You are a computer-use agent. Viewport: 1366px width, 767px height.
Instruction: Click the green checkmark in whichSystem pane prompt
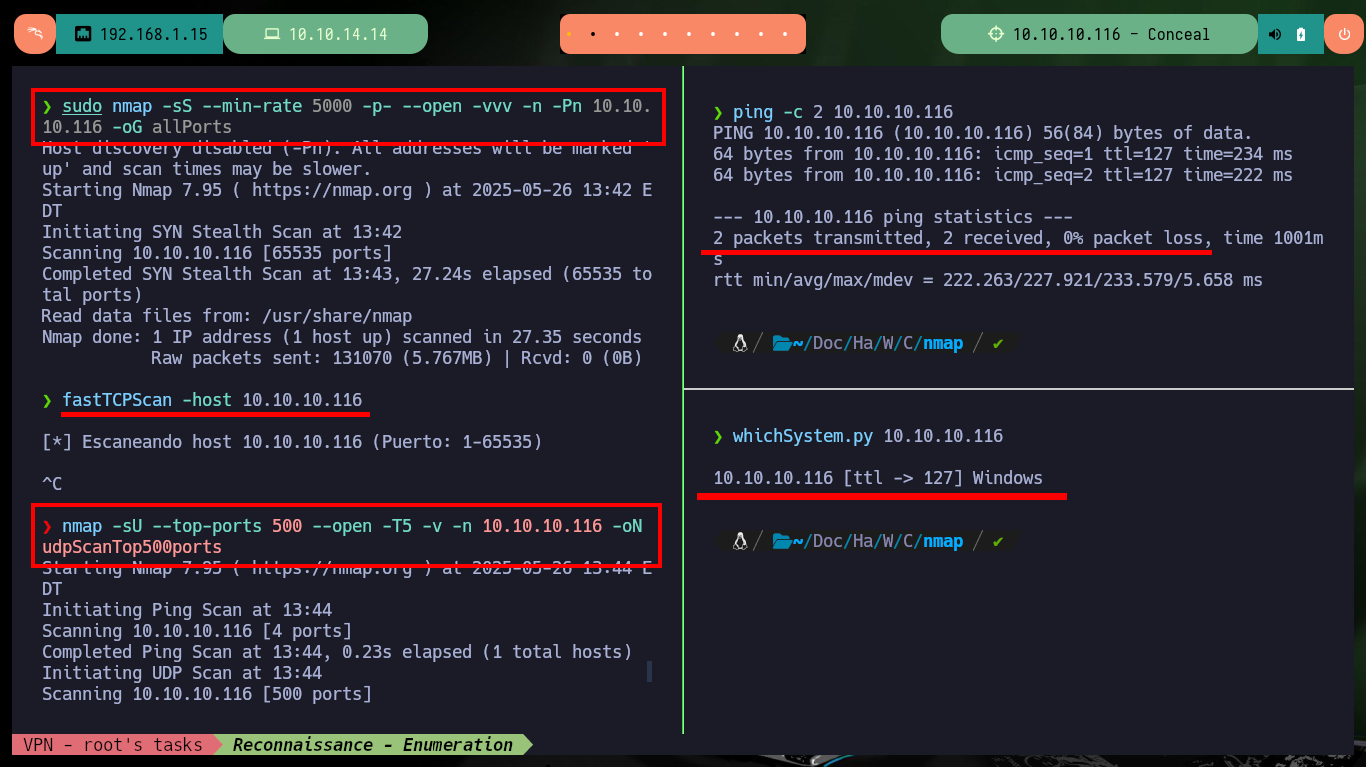(x=998, y=541)
